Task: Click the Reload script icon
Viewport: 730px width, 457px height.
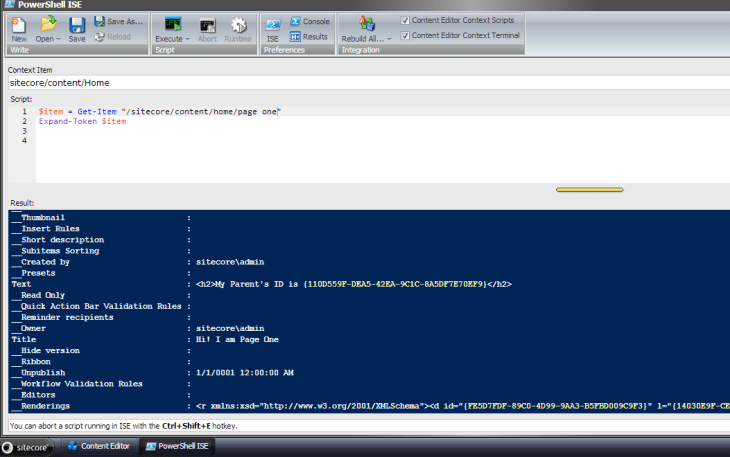Action: tap(113, 37)
